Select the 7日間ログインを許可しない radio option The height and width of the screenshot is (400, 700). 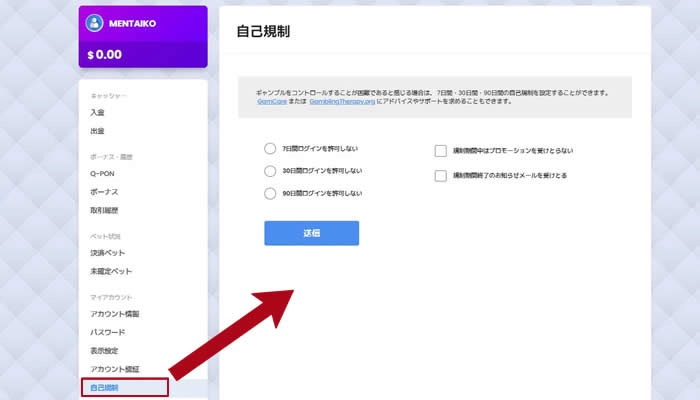point(270,148)
